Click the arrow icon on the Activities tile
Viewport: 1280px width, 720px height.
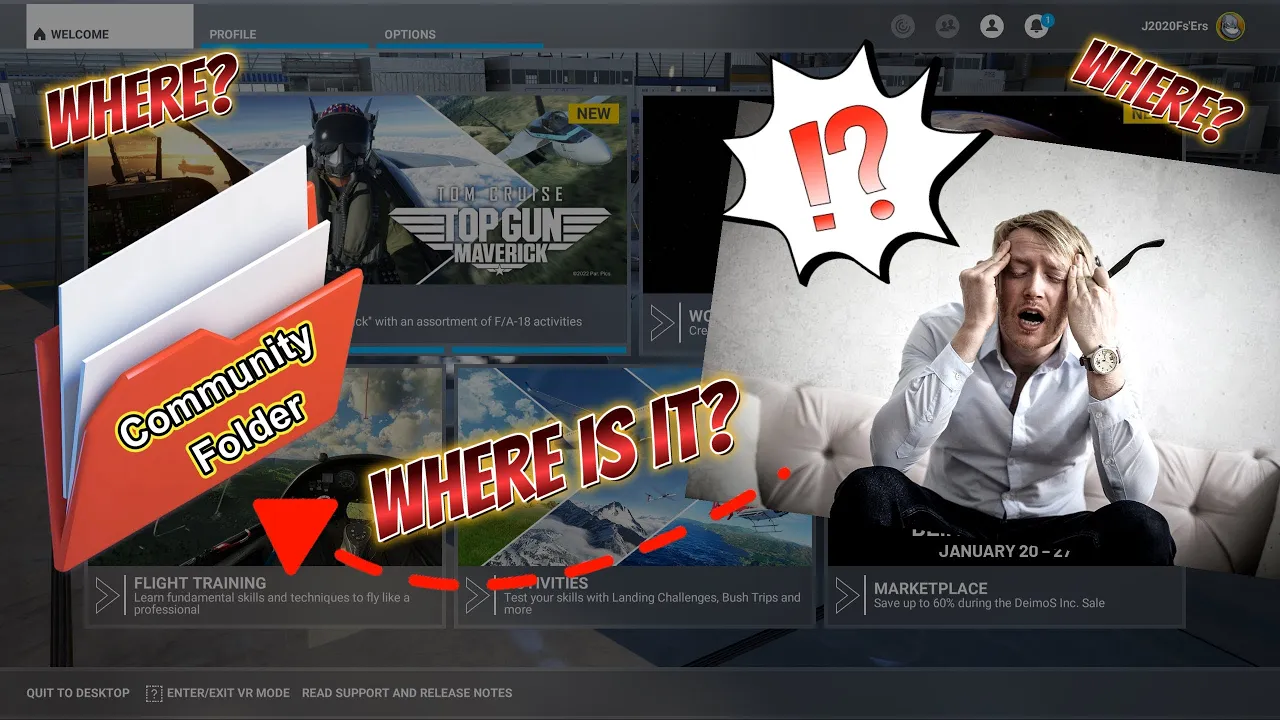pos(478,596)
